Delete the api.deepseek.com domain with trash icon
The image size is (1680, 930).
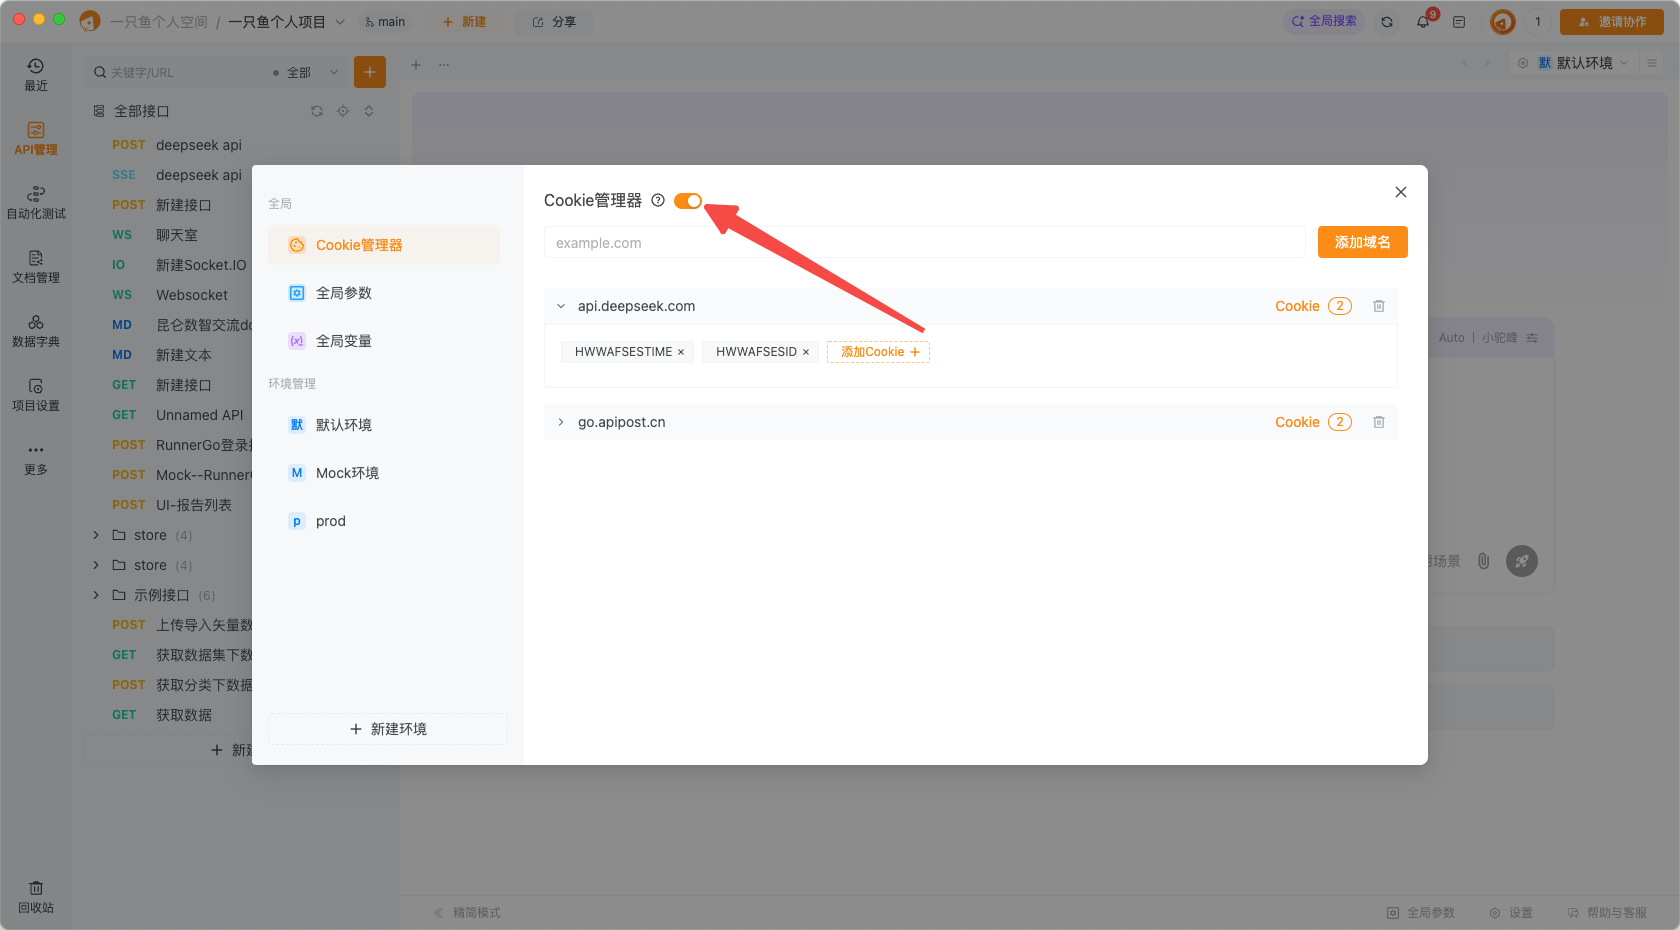(x=1379, y=306)
